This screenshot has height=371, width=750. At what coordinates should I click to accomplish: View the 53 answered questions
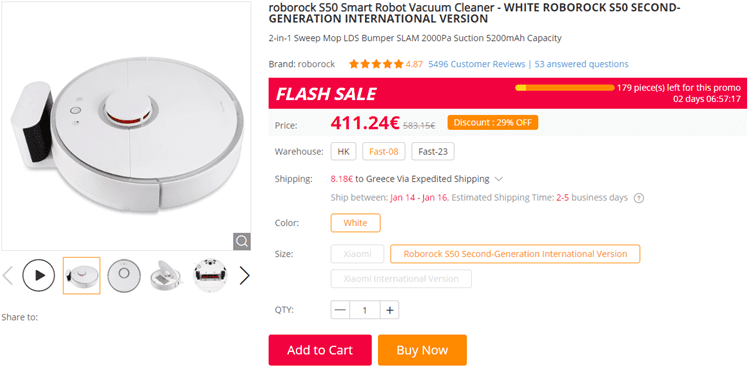(x=582, y=64)
